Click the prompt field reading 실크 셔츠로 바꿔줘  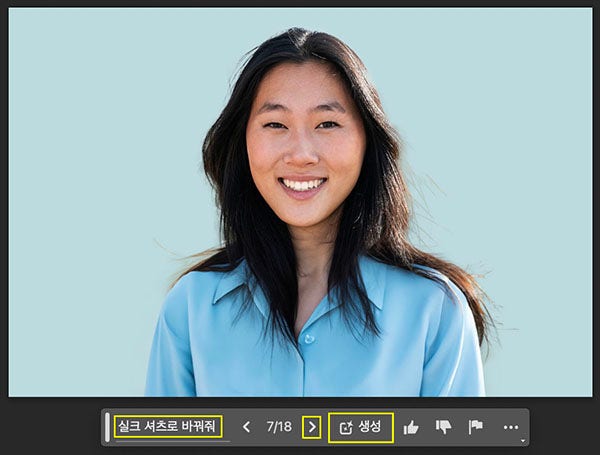(168, 427)
